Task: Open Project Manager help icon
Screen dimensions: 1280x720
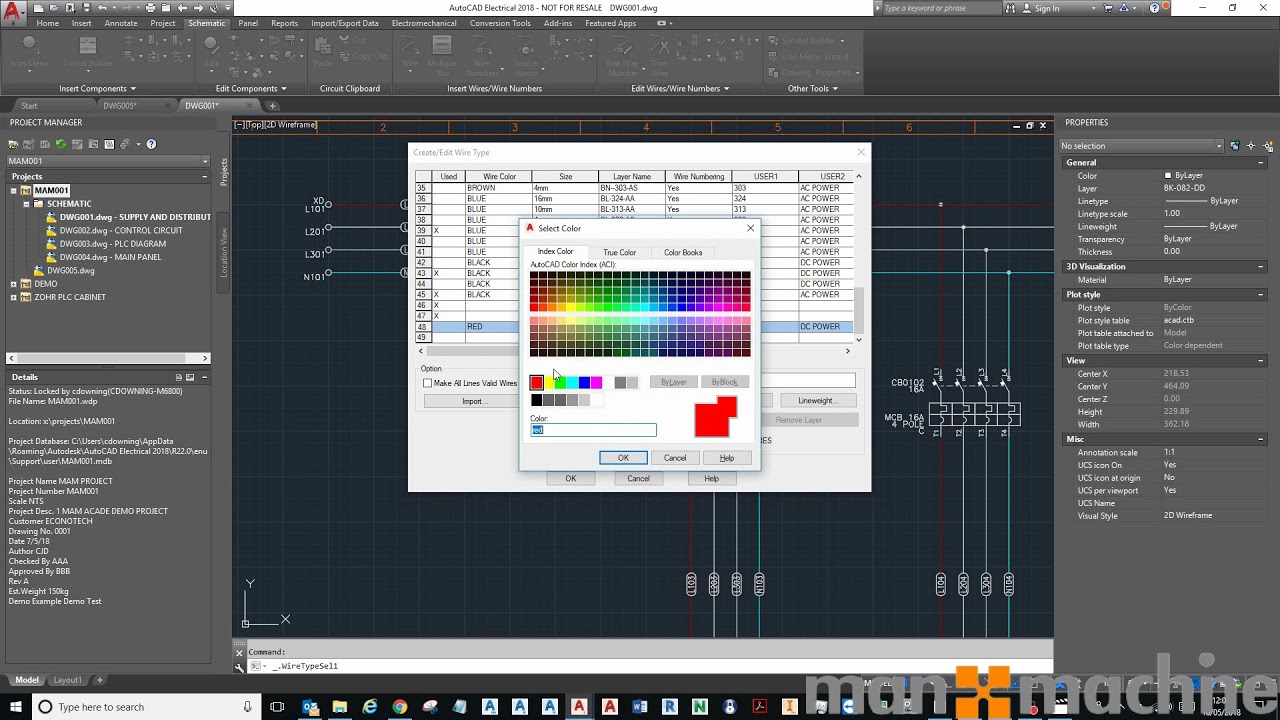Action: click(x=151, y=144)
